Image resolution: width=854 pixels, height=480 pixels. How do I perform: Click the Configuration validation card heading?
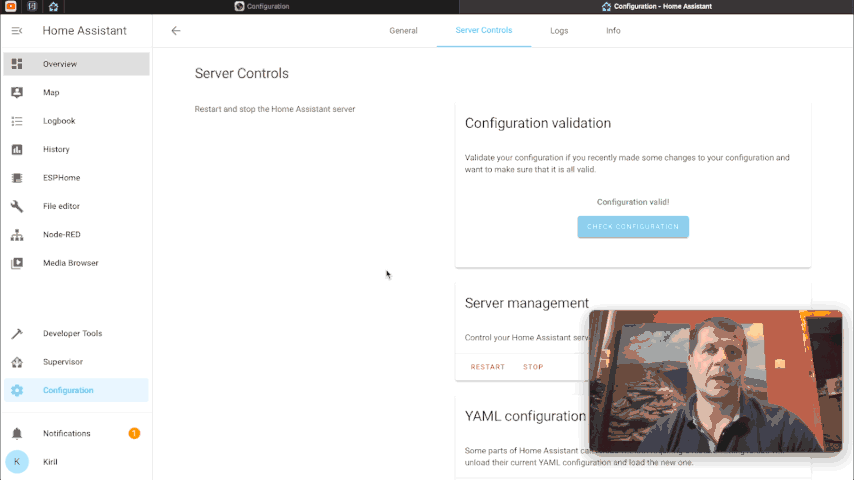coord(538,123)
